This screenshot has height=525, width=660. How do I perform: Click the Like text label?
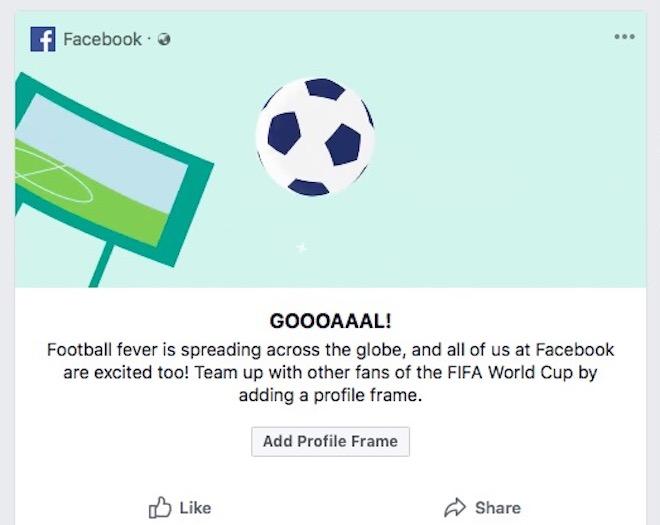click(x=195, y=508)
